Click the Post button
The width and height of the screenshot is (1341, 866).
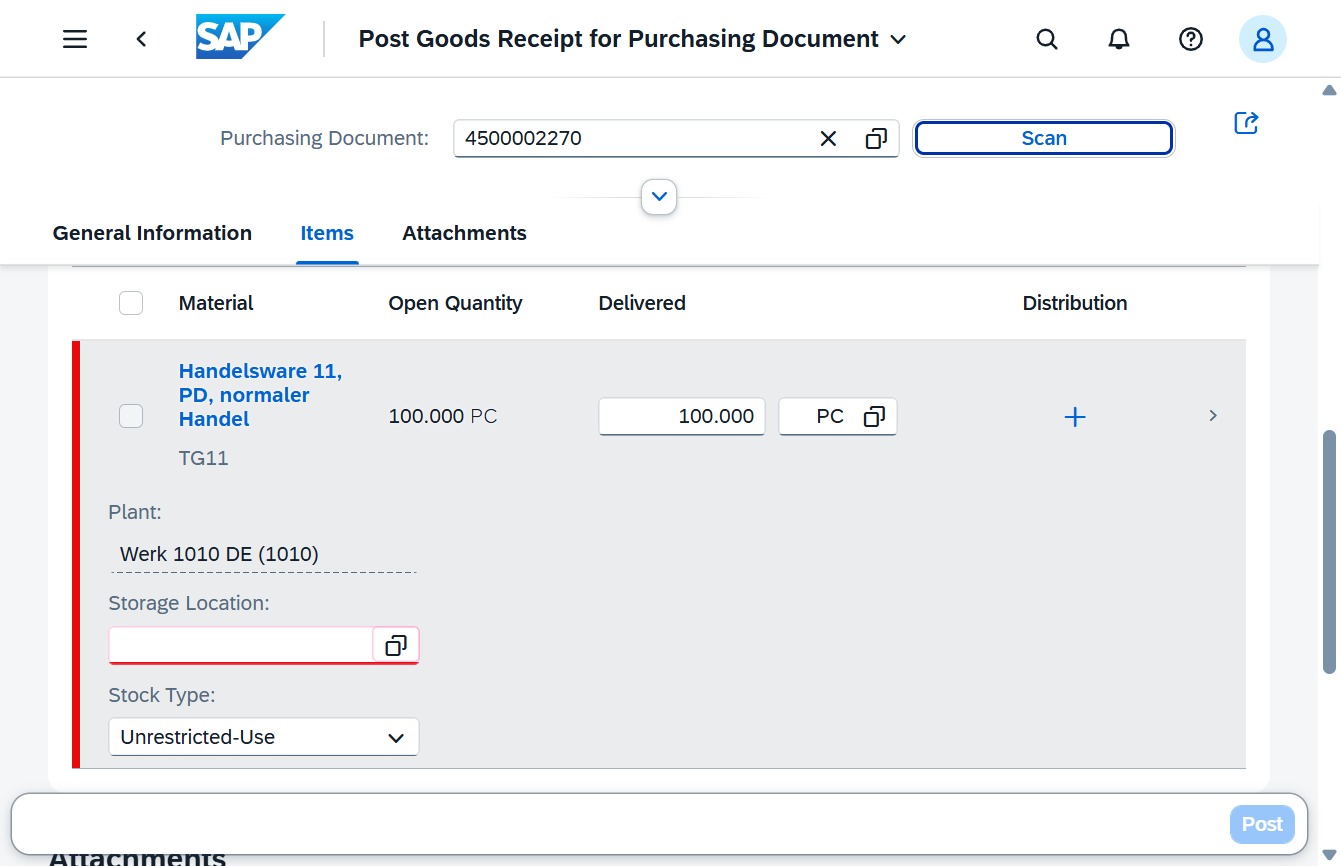tap(1262, 824)
